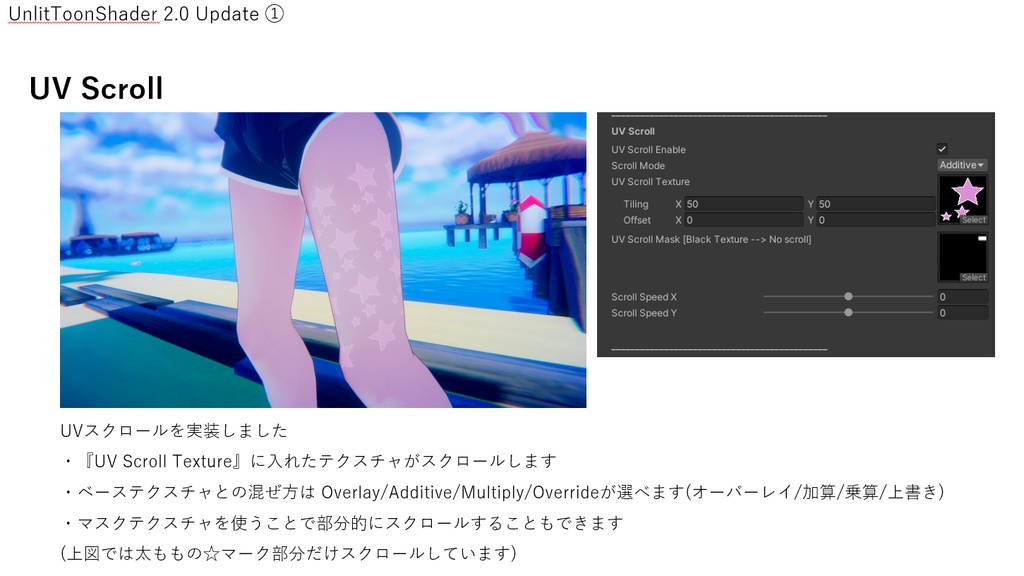Click the Scroll Speed Y number field
The image size is (1024, 576).
coord(964,312)
